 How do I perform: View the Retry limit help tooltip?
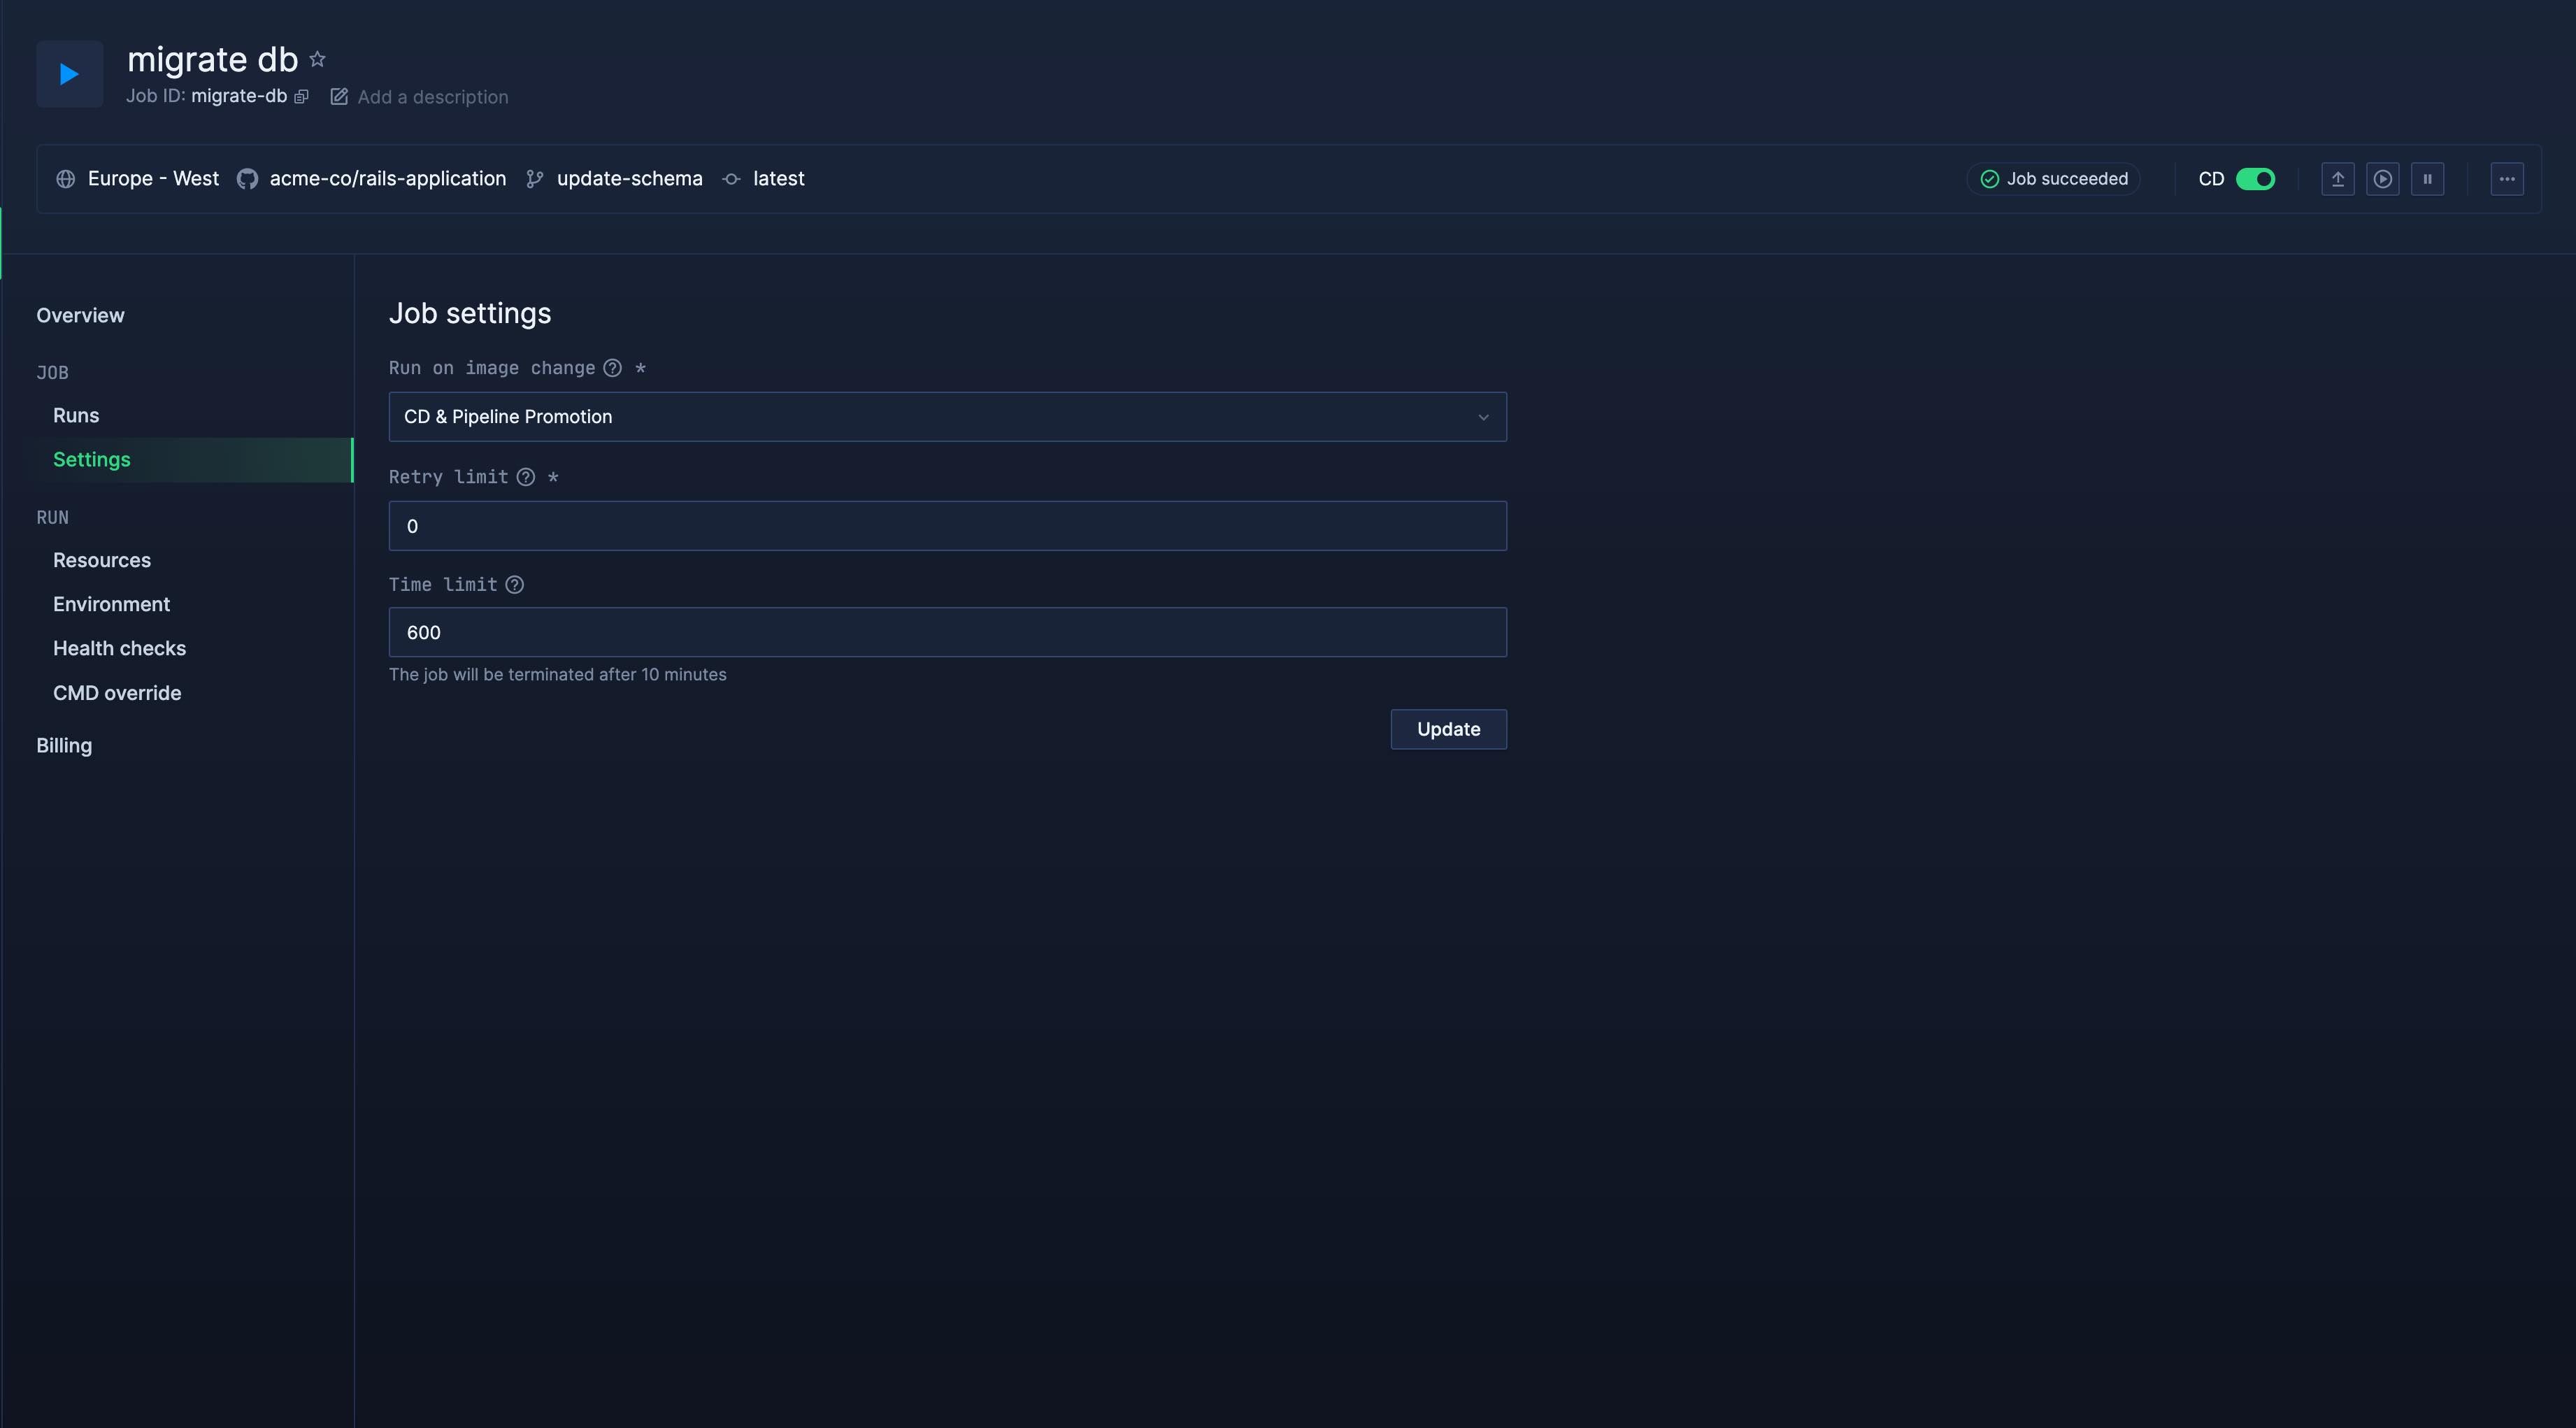coord(527,477)
